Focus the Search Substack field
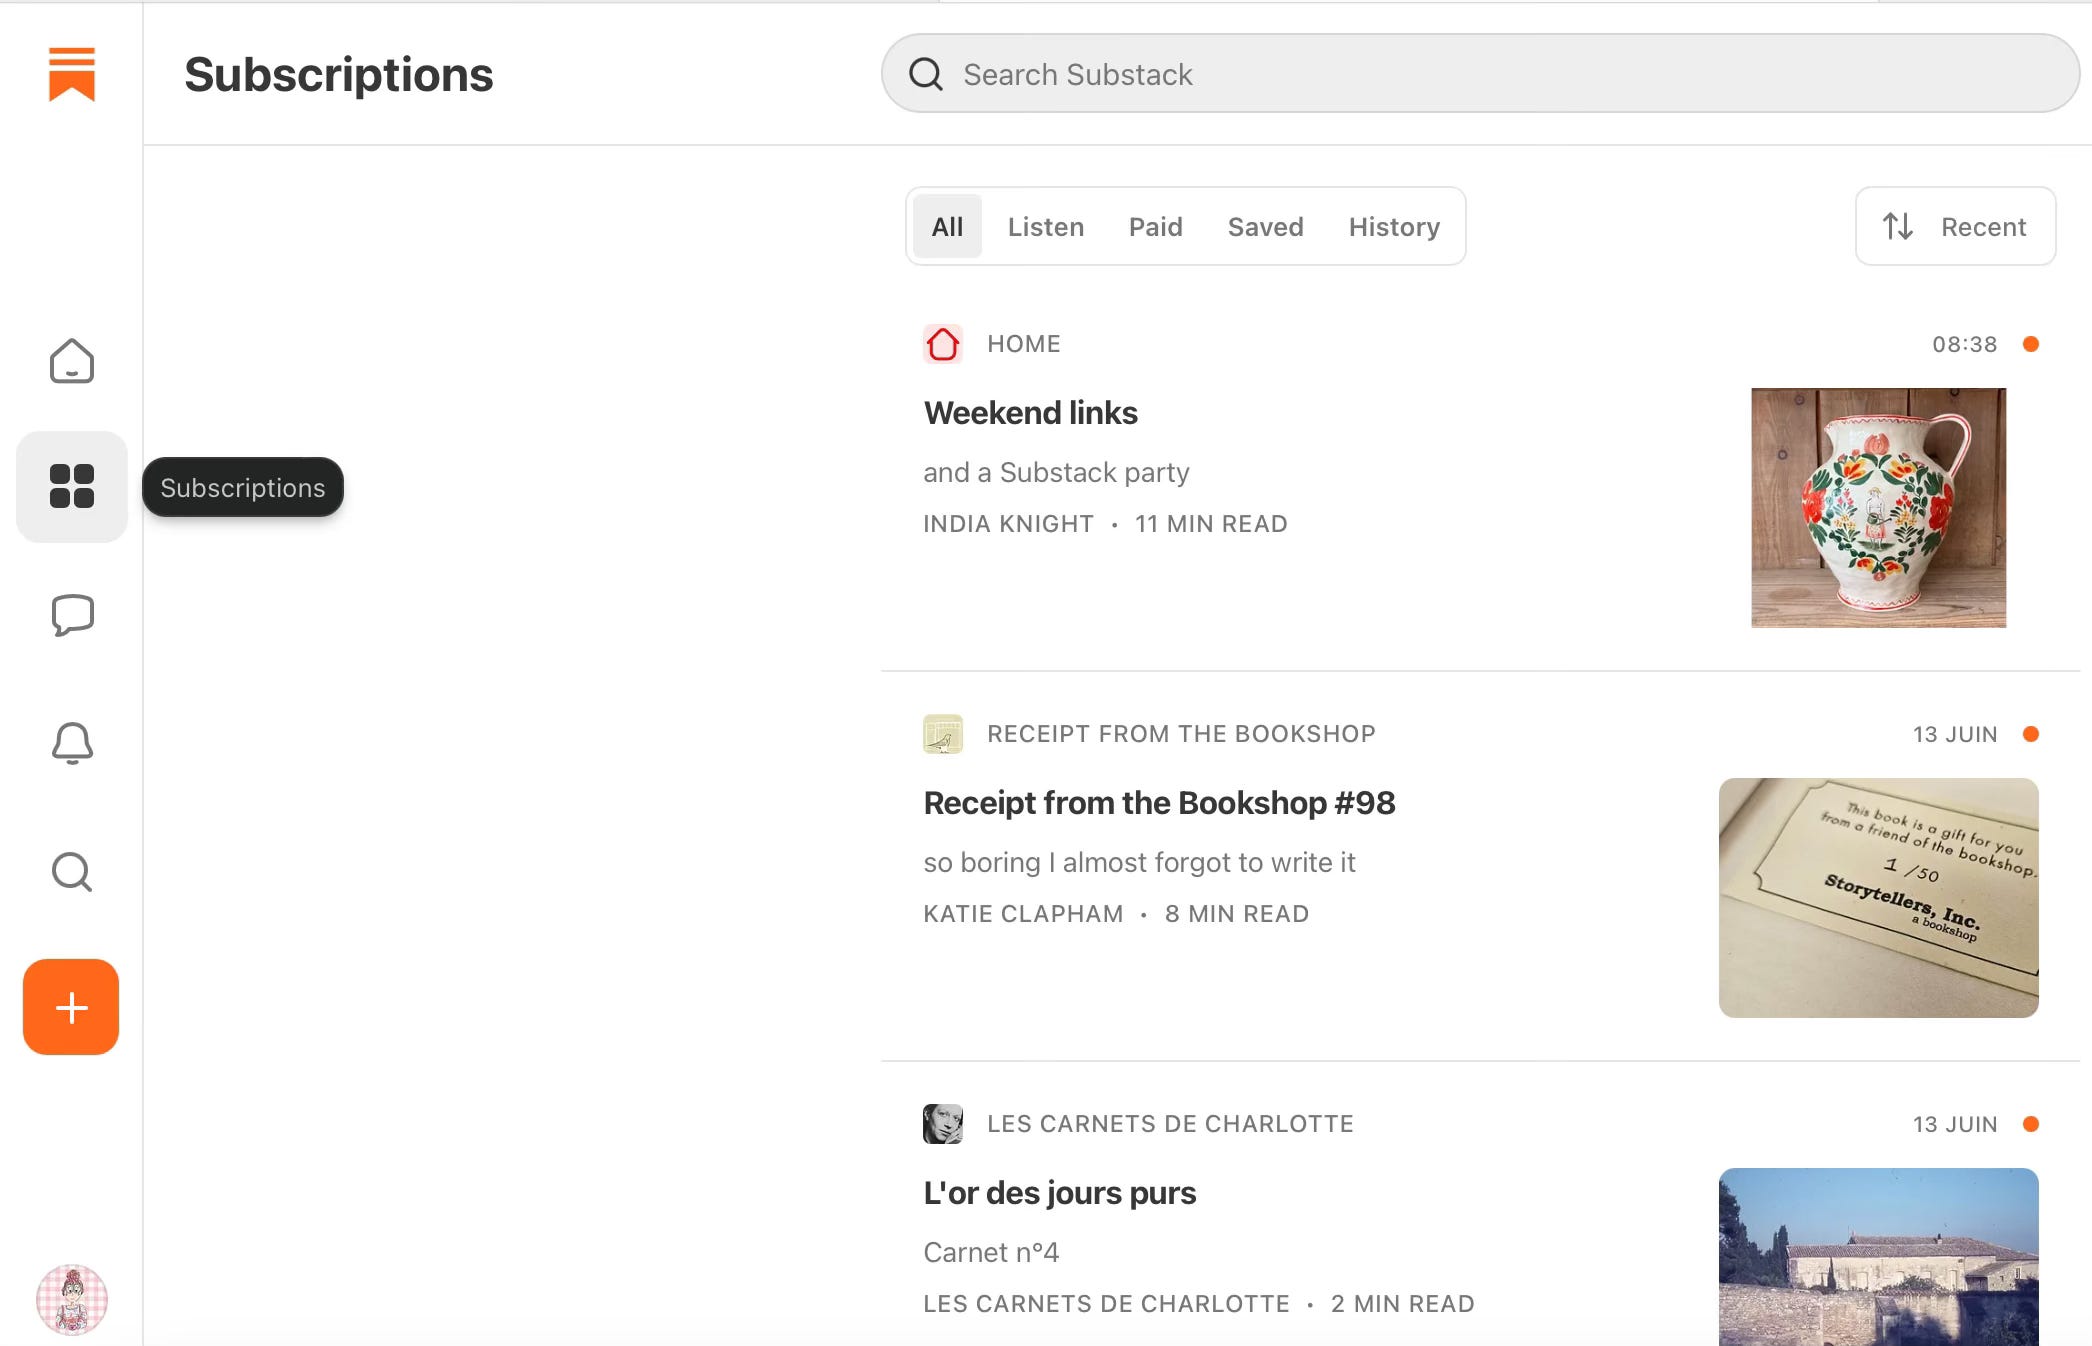2092x1346 pixels. click(1480, 74)
